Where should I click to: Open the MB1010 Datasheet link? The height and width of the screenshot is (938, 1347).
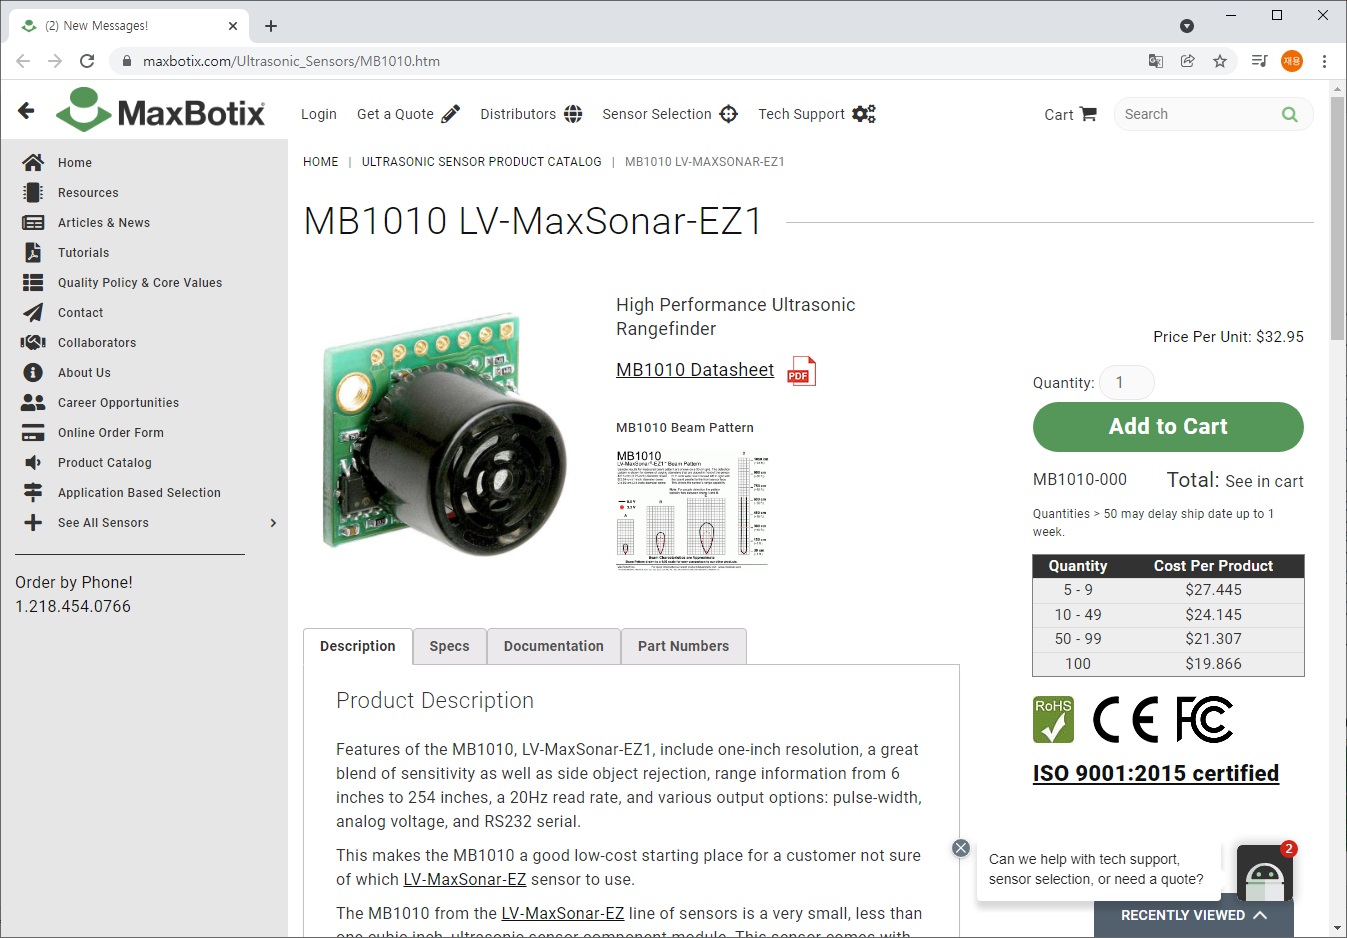coord(695,370)
